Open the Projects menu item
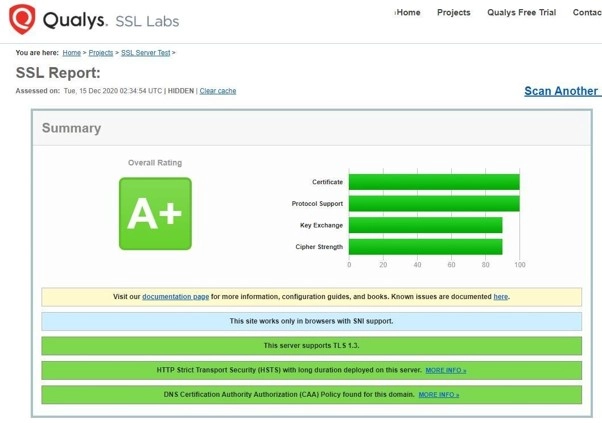Image resolution: width=602 pixels, height=423 pixels. click(453, 13)
